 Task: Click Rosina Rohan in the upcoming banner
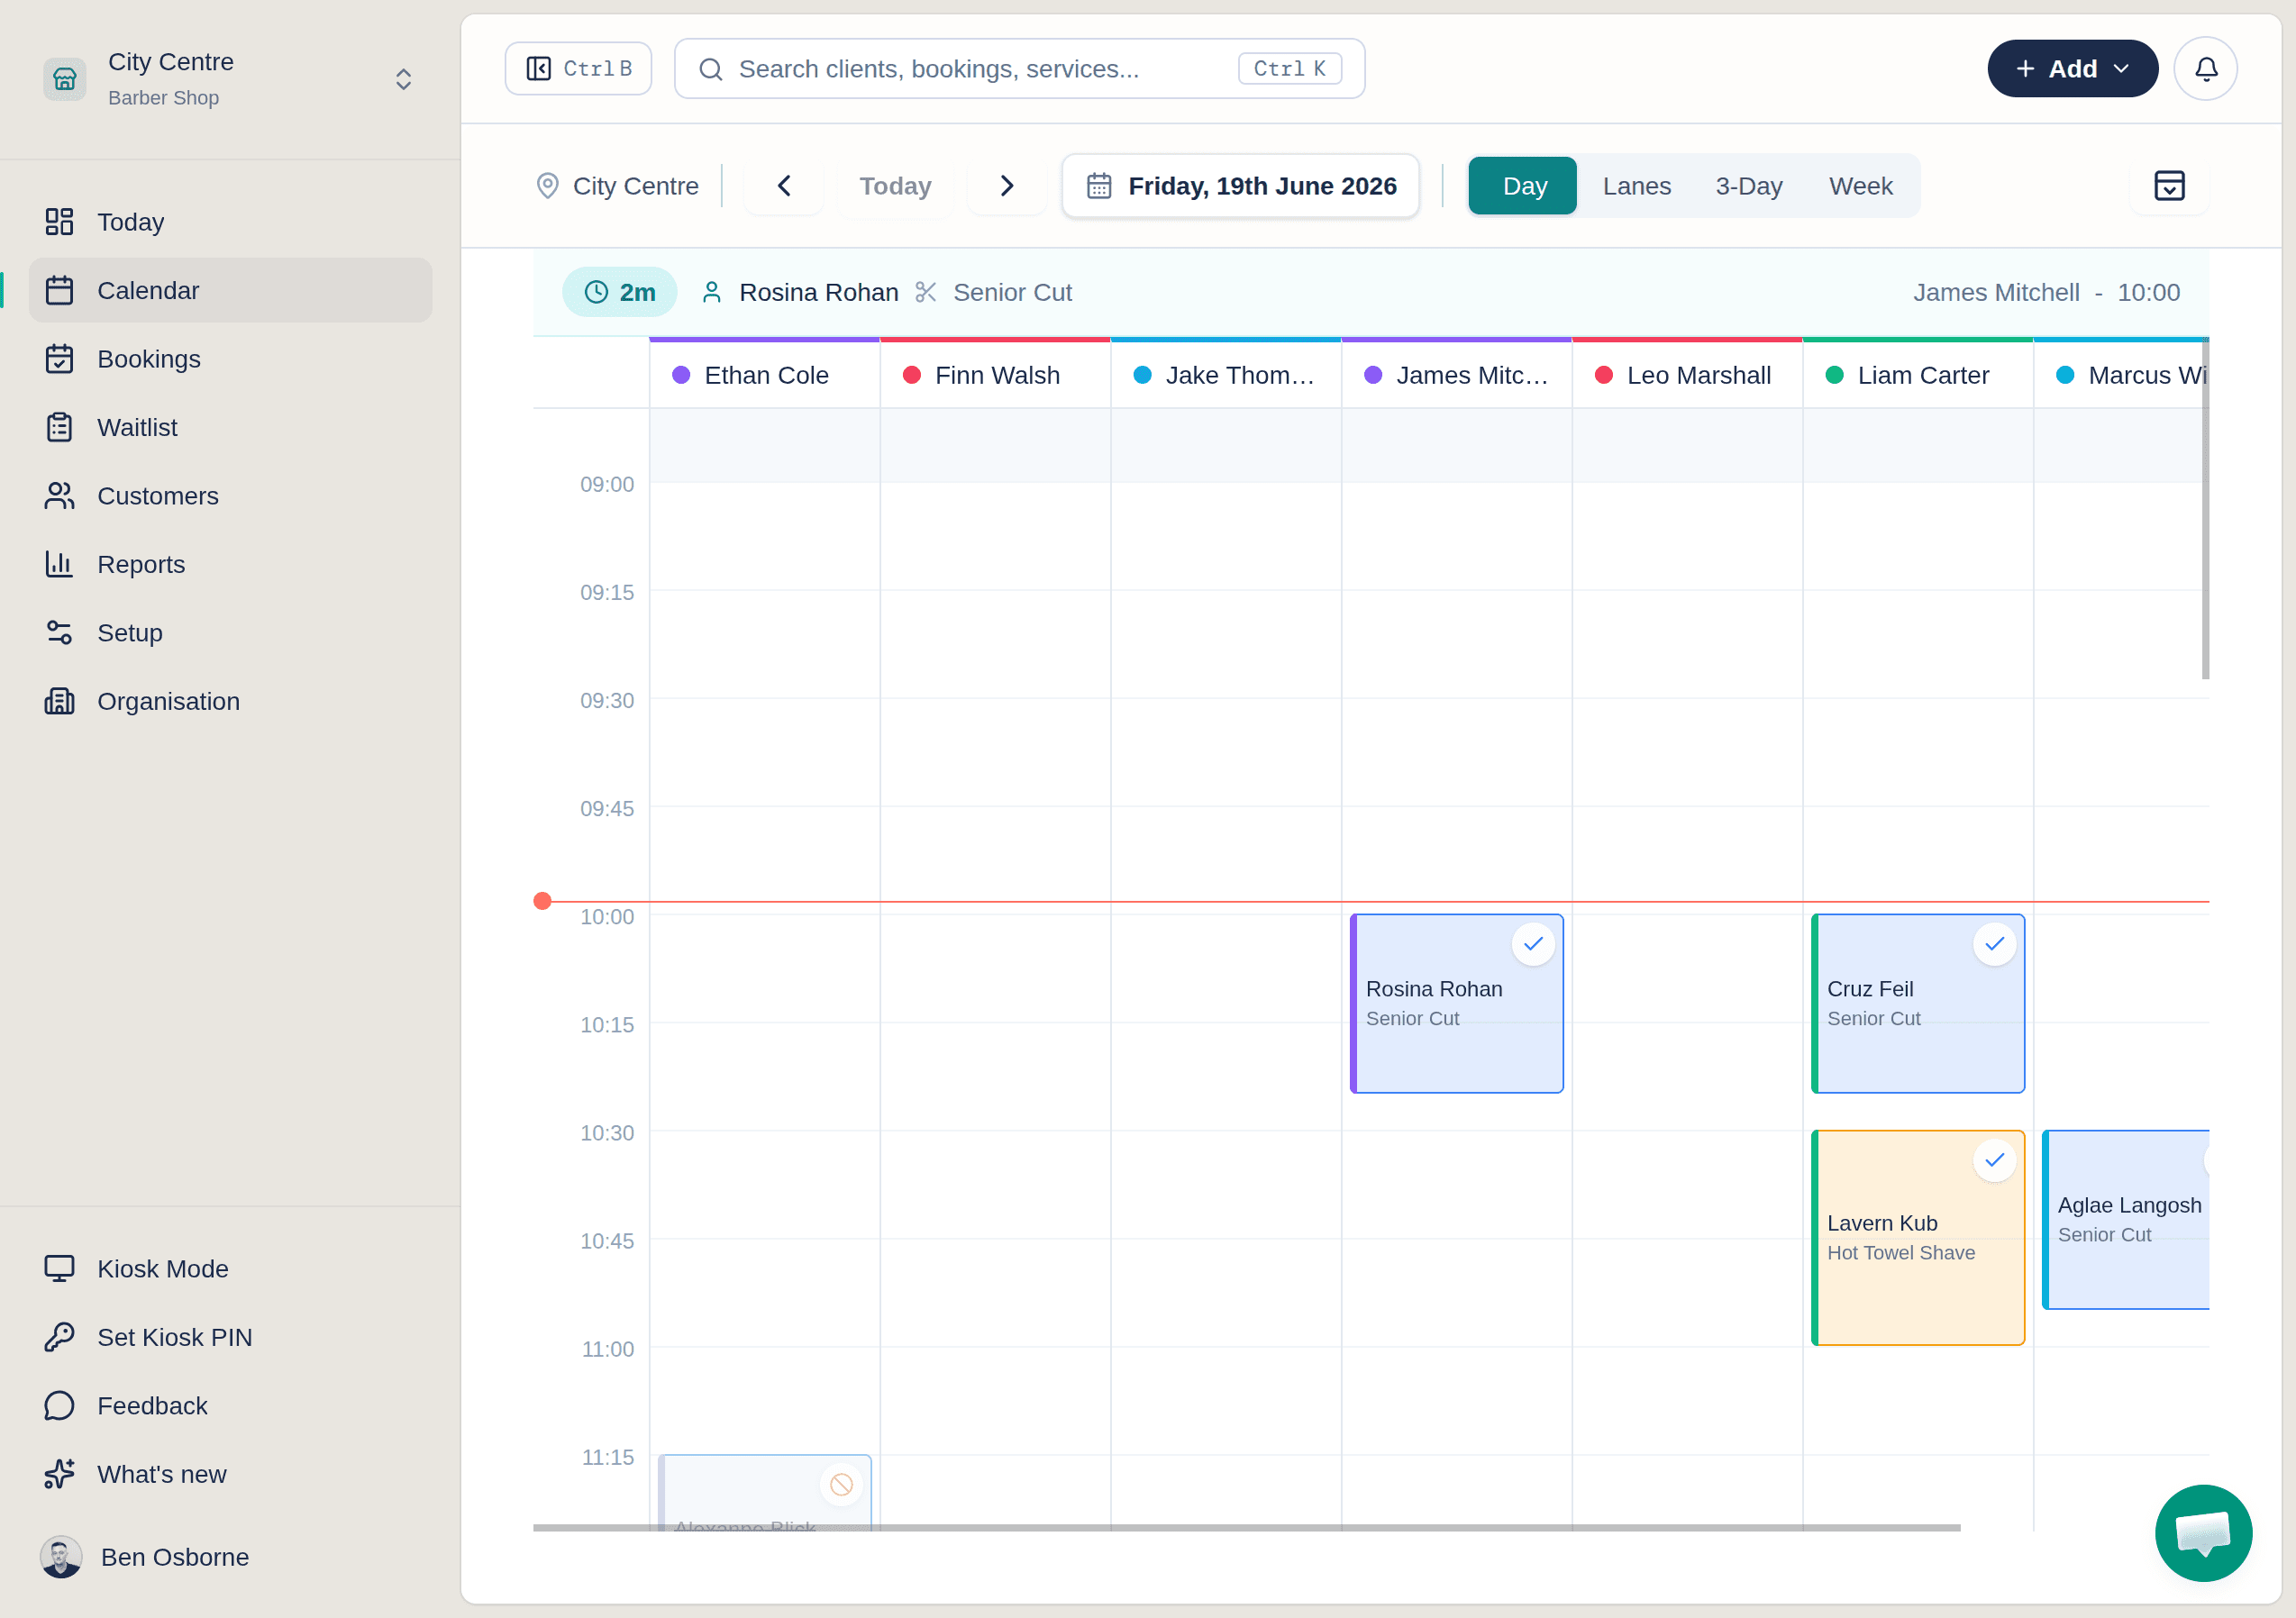(818, 292)
